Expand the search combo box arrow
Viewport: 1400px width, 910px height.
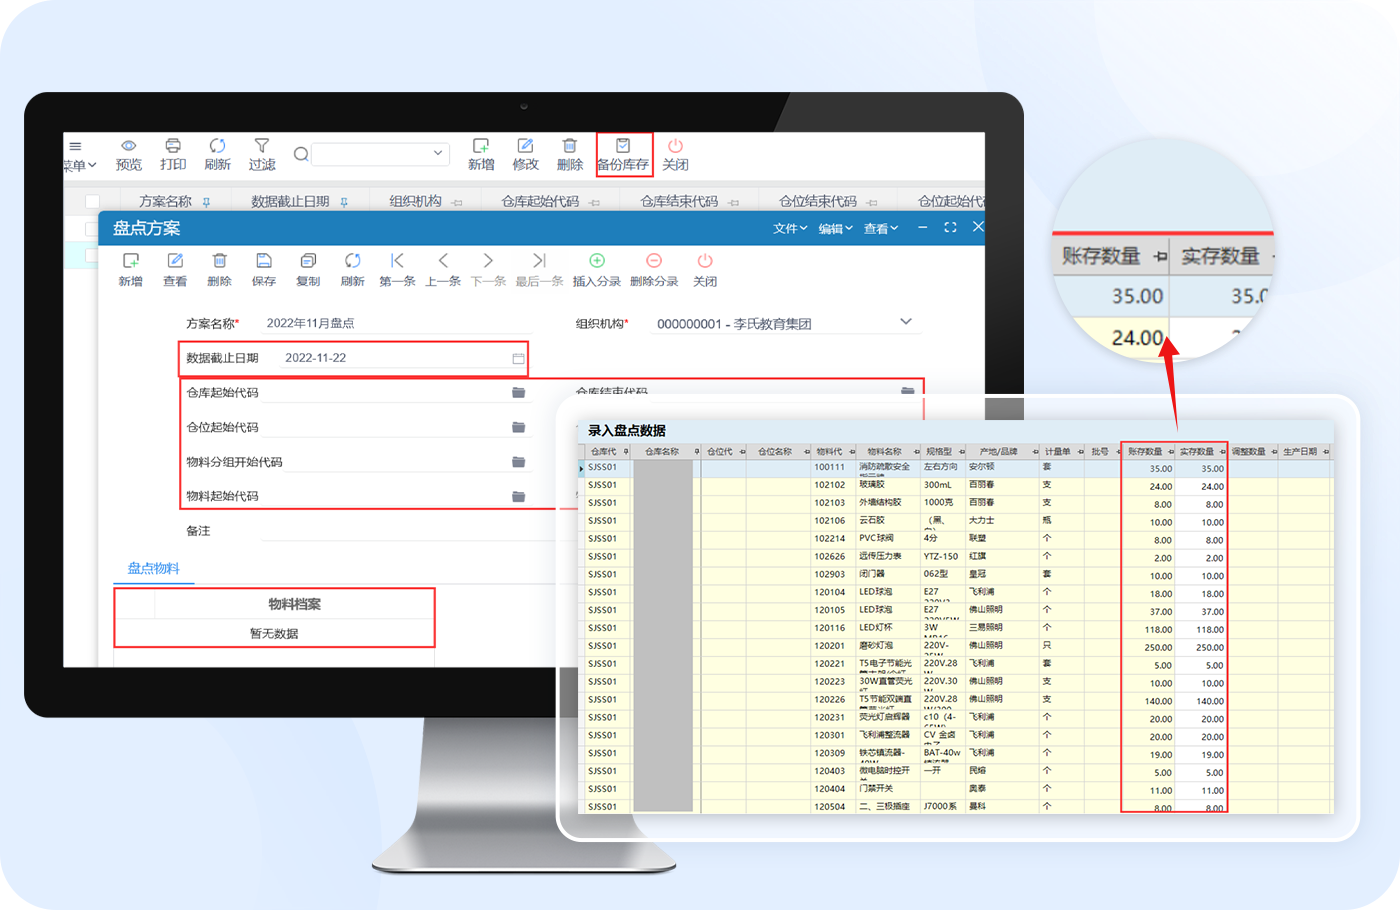point(437,153)
